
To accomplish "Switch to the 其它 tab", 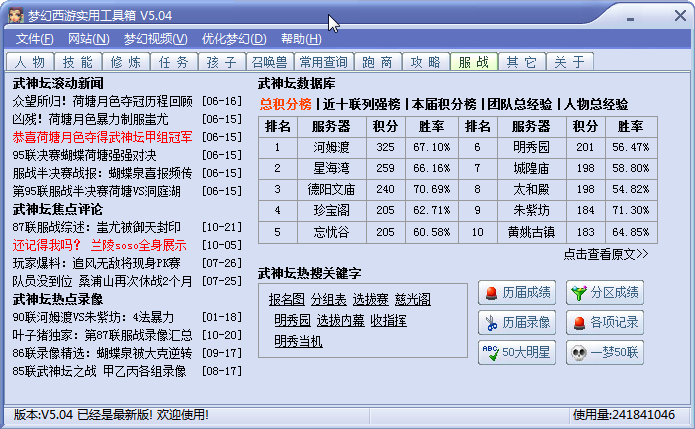I will coord(522,62).
